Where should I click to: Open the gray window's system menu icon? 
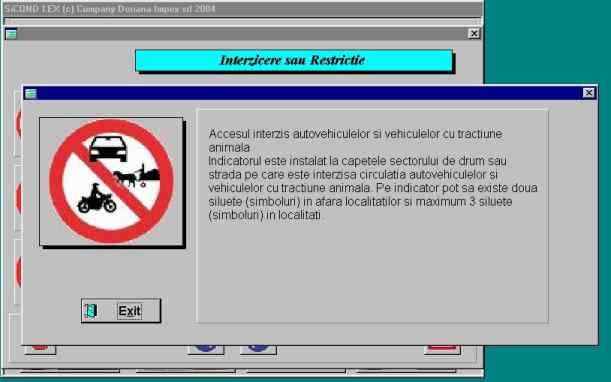pos(11,34)
